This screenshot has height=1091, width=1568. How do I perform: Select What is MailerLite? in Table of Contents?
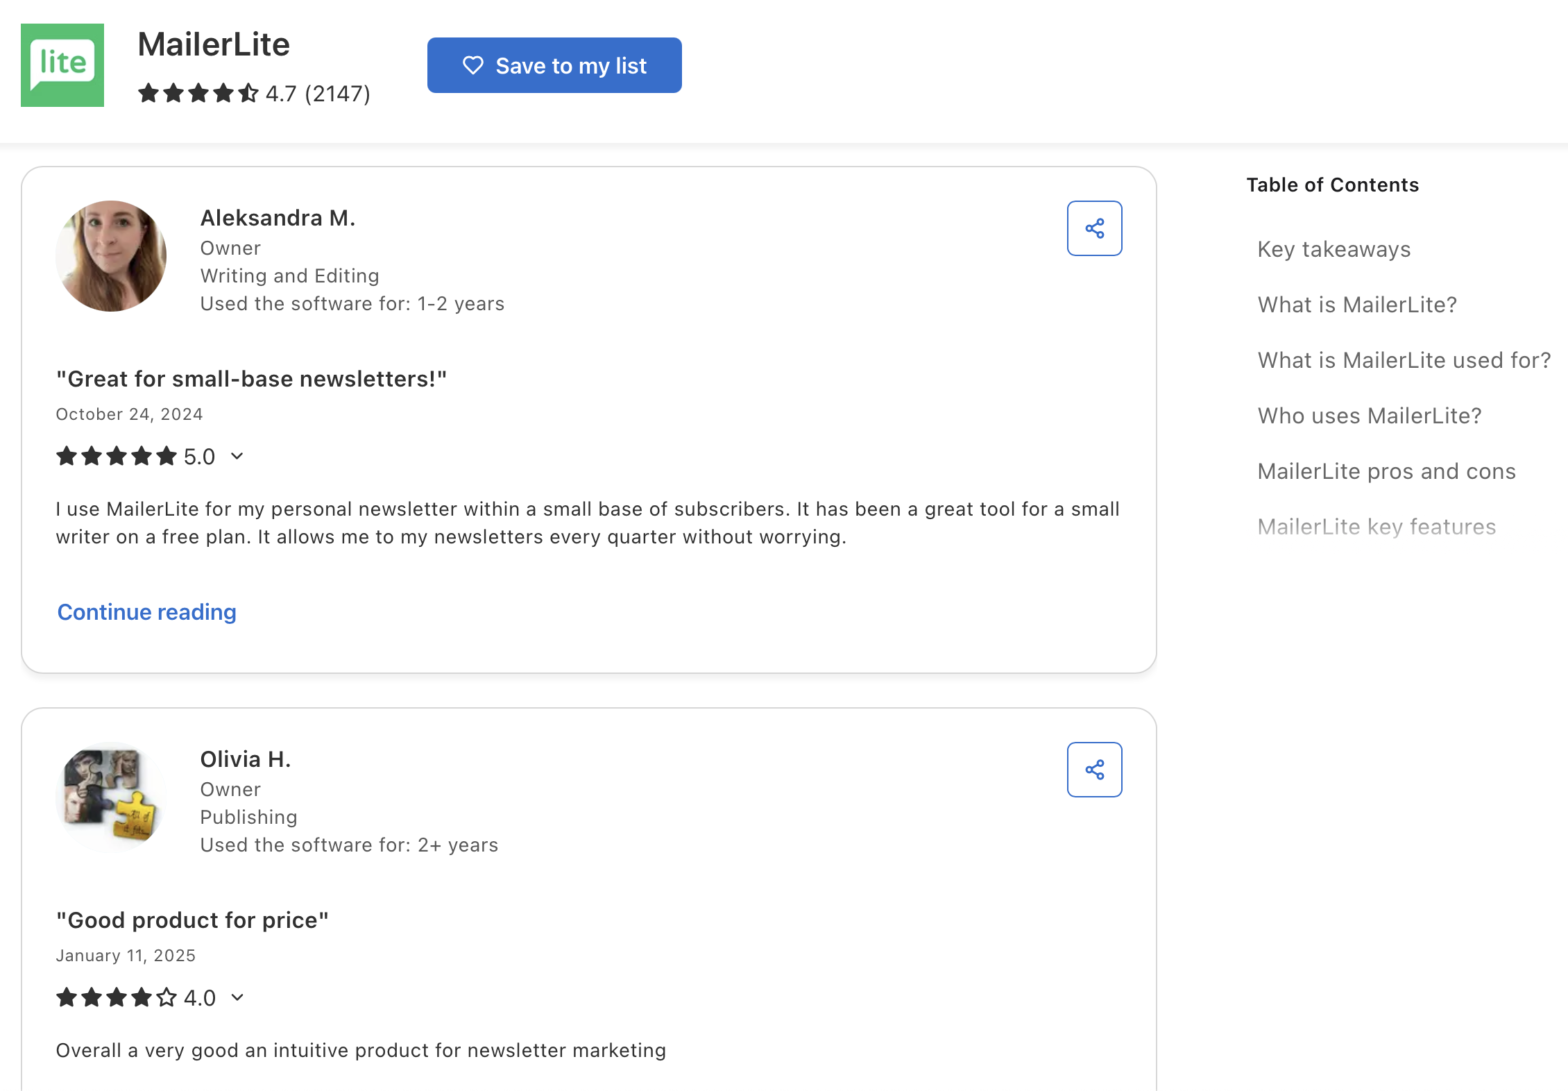[x=1357, y=304]
